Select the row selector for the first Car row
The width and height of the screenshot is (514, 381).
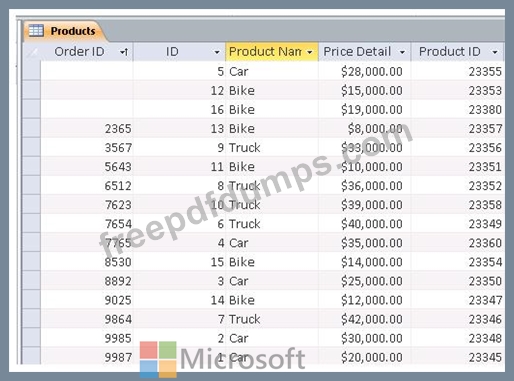[x=32, y=71]
